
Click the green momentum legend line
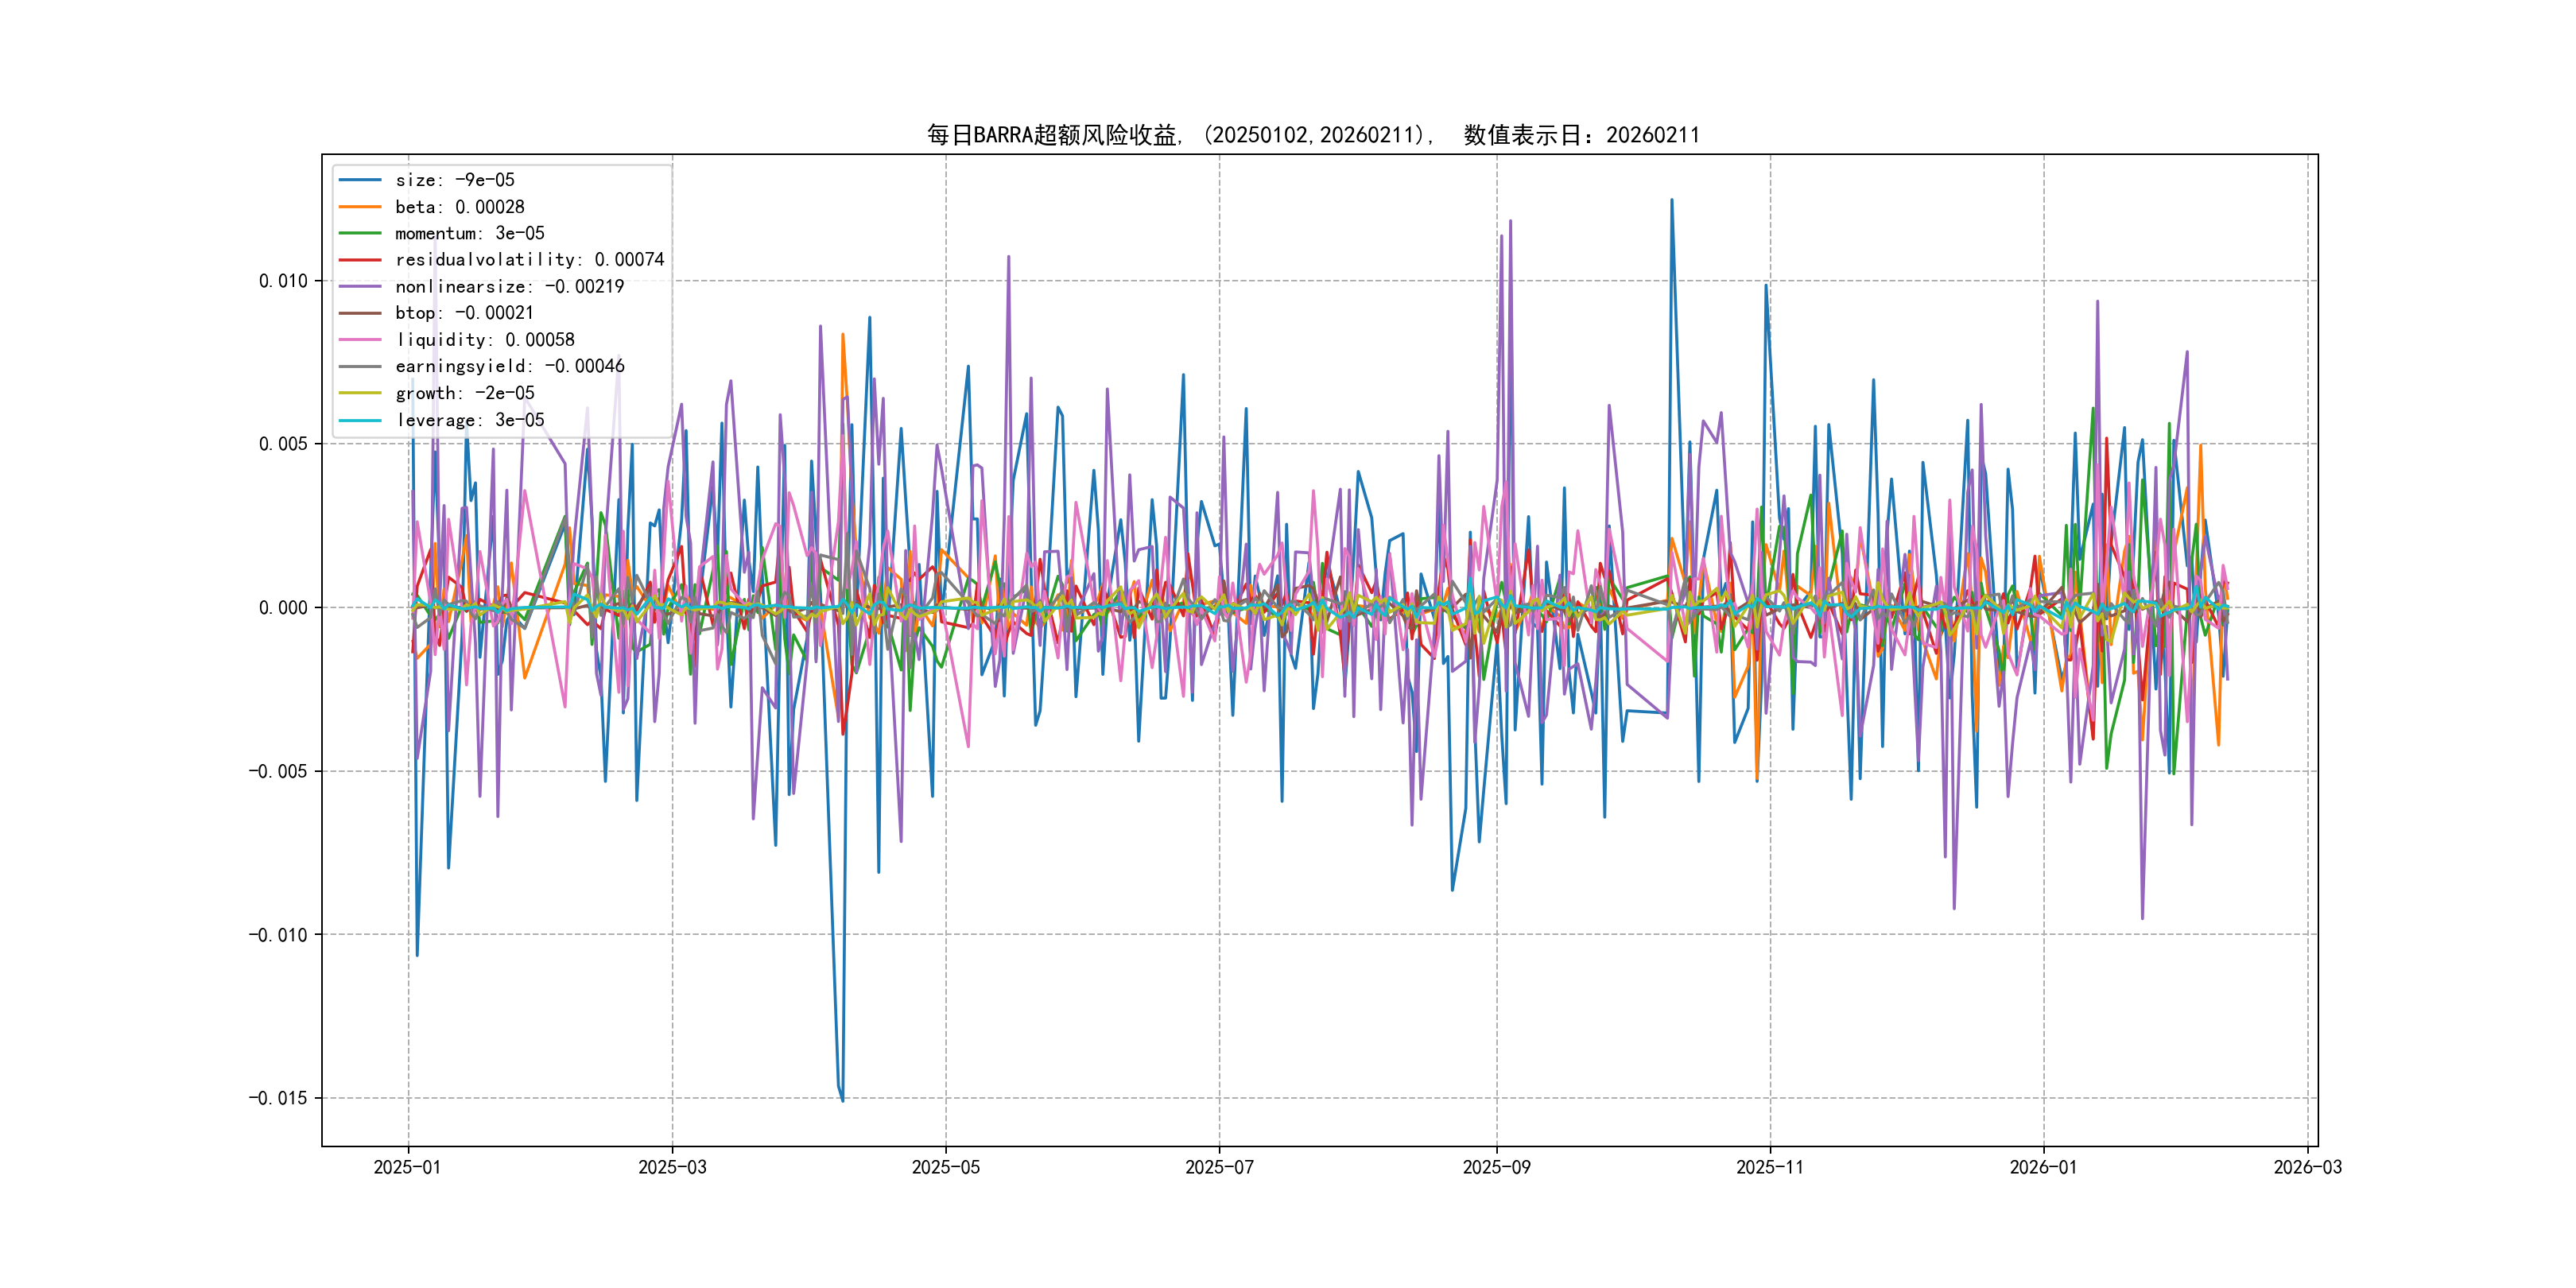click(360, 233)
